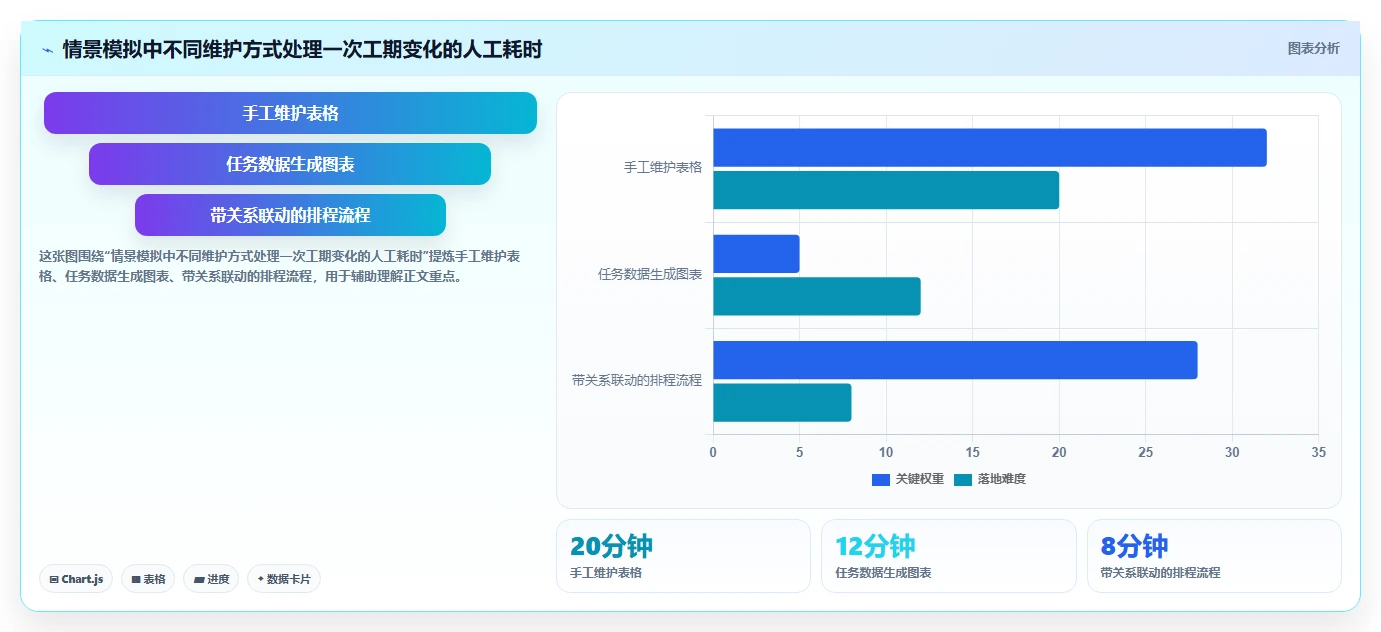Click the blue 关键权重 bar for 带关系联动的排程流程
The width and height of the screenshot is (1381, 632).
tap(955, 360)
